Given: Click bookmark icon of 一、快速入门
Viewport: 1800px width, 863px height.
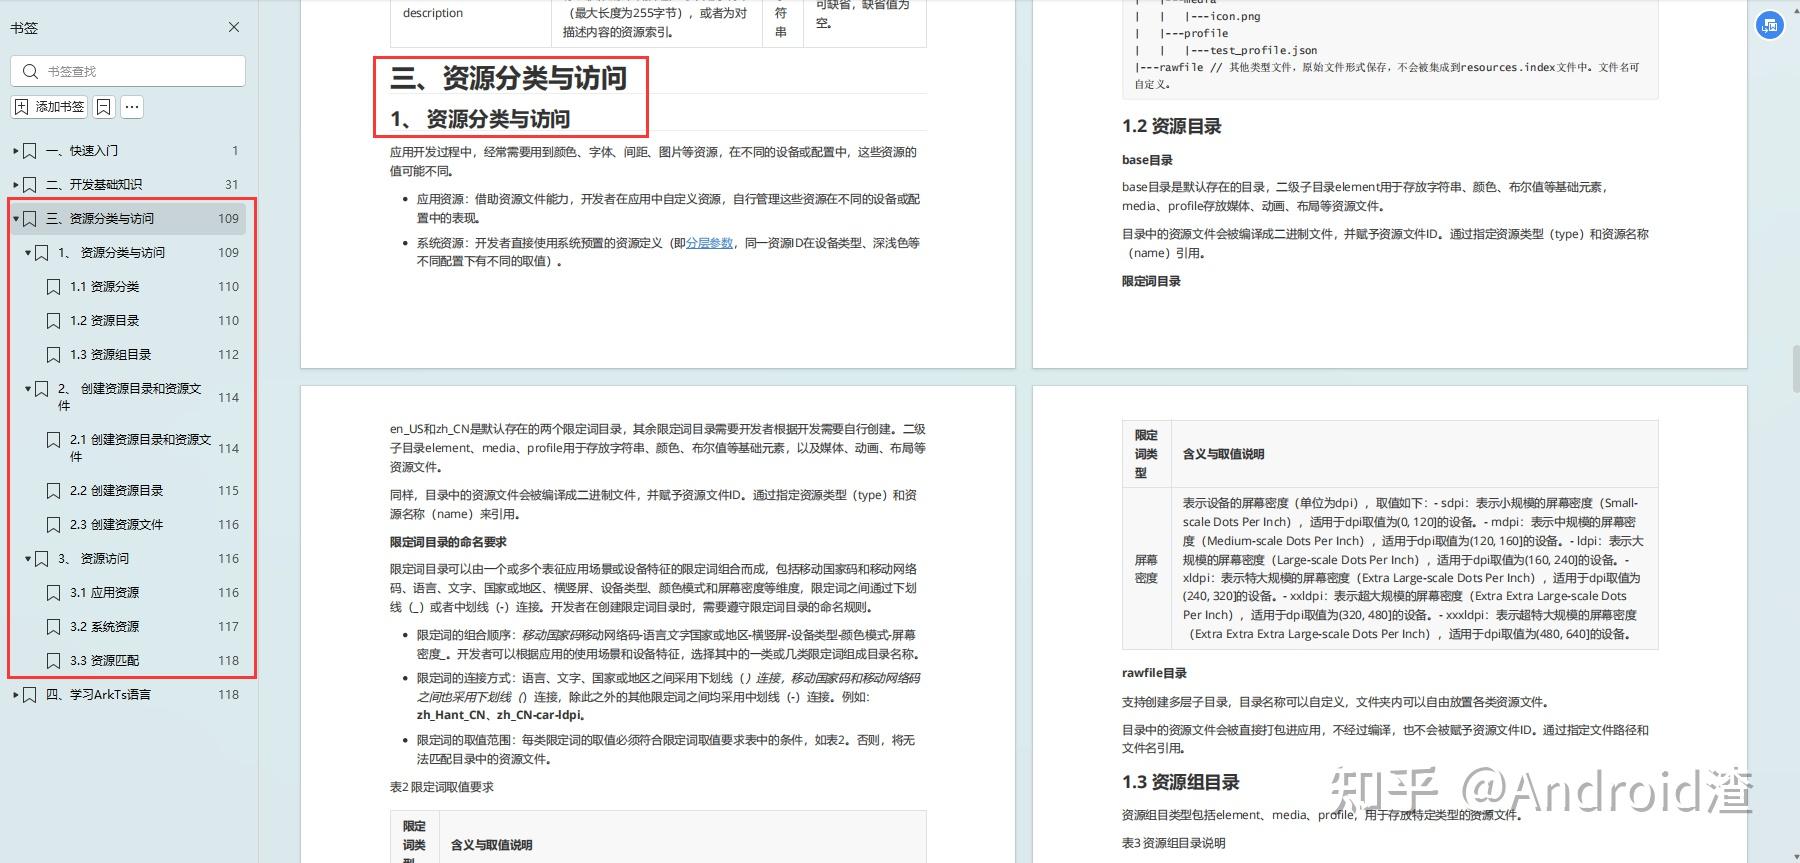Looking at the screenshot, I should [x=30, y=151].
